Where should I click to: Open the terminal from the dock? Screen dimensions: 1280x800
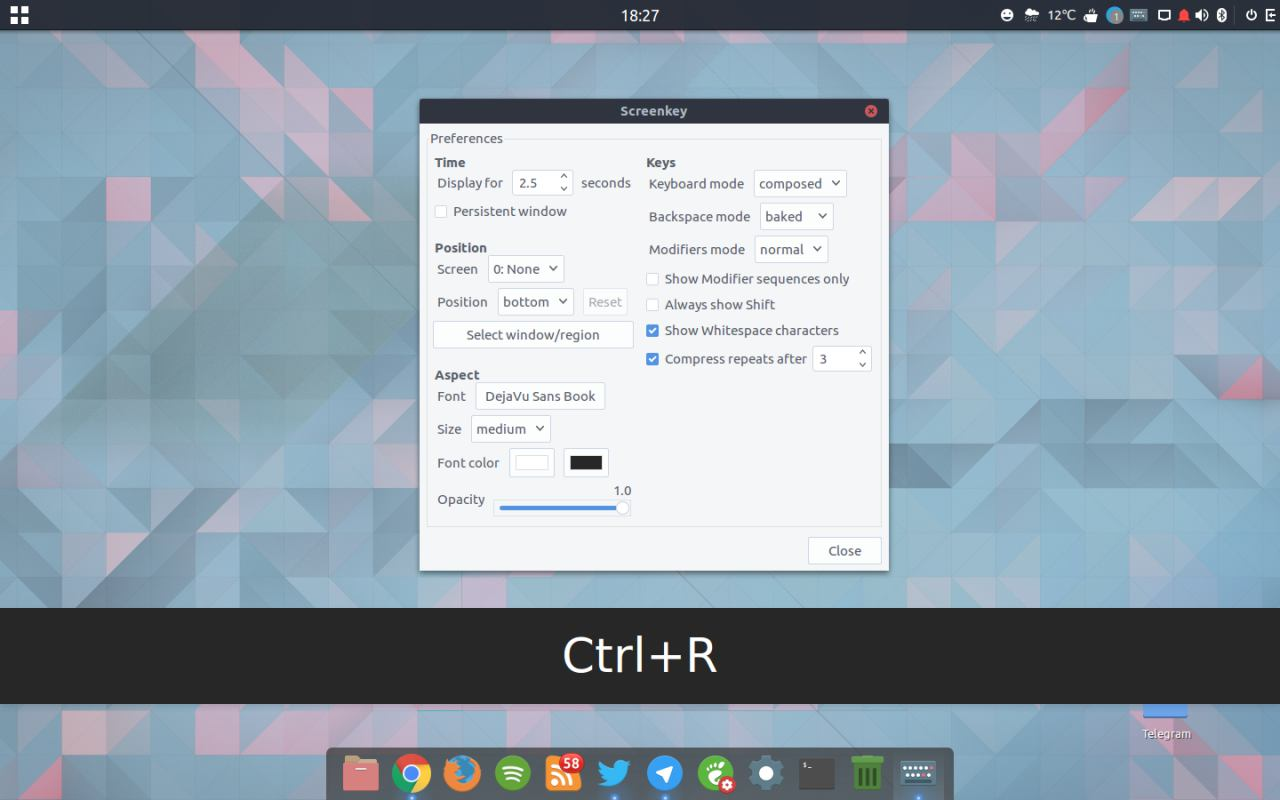[815, 773]
